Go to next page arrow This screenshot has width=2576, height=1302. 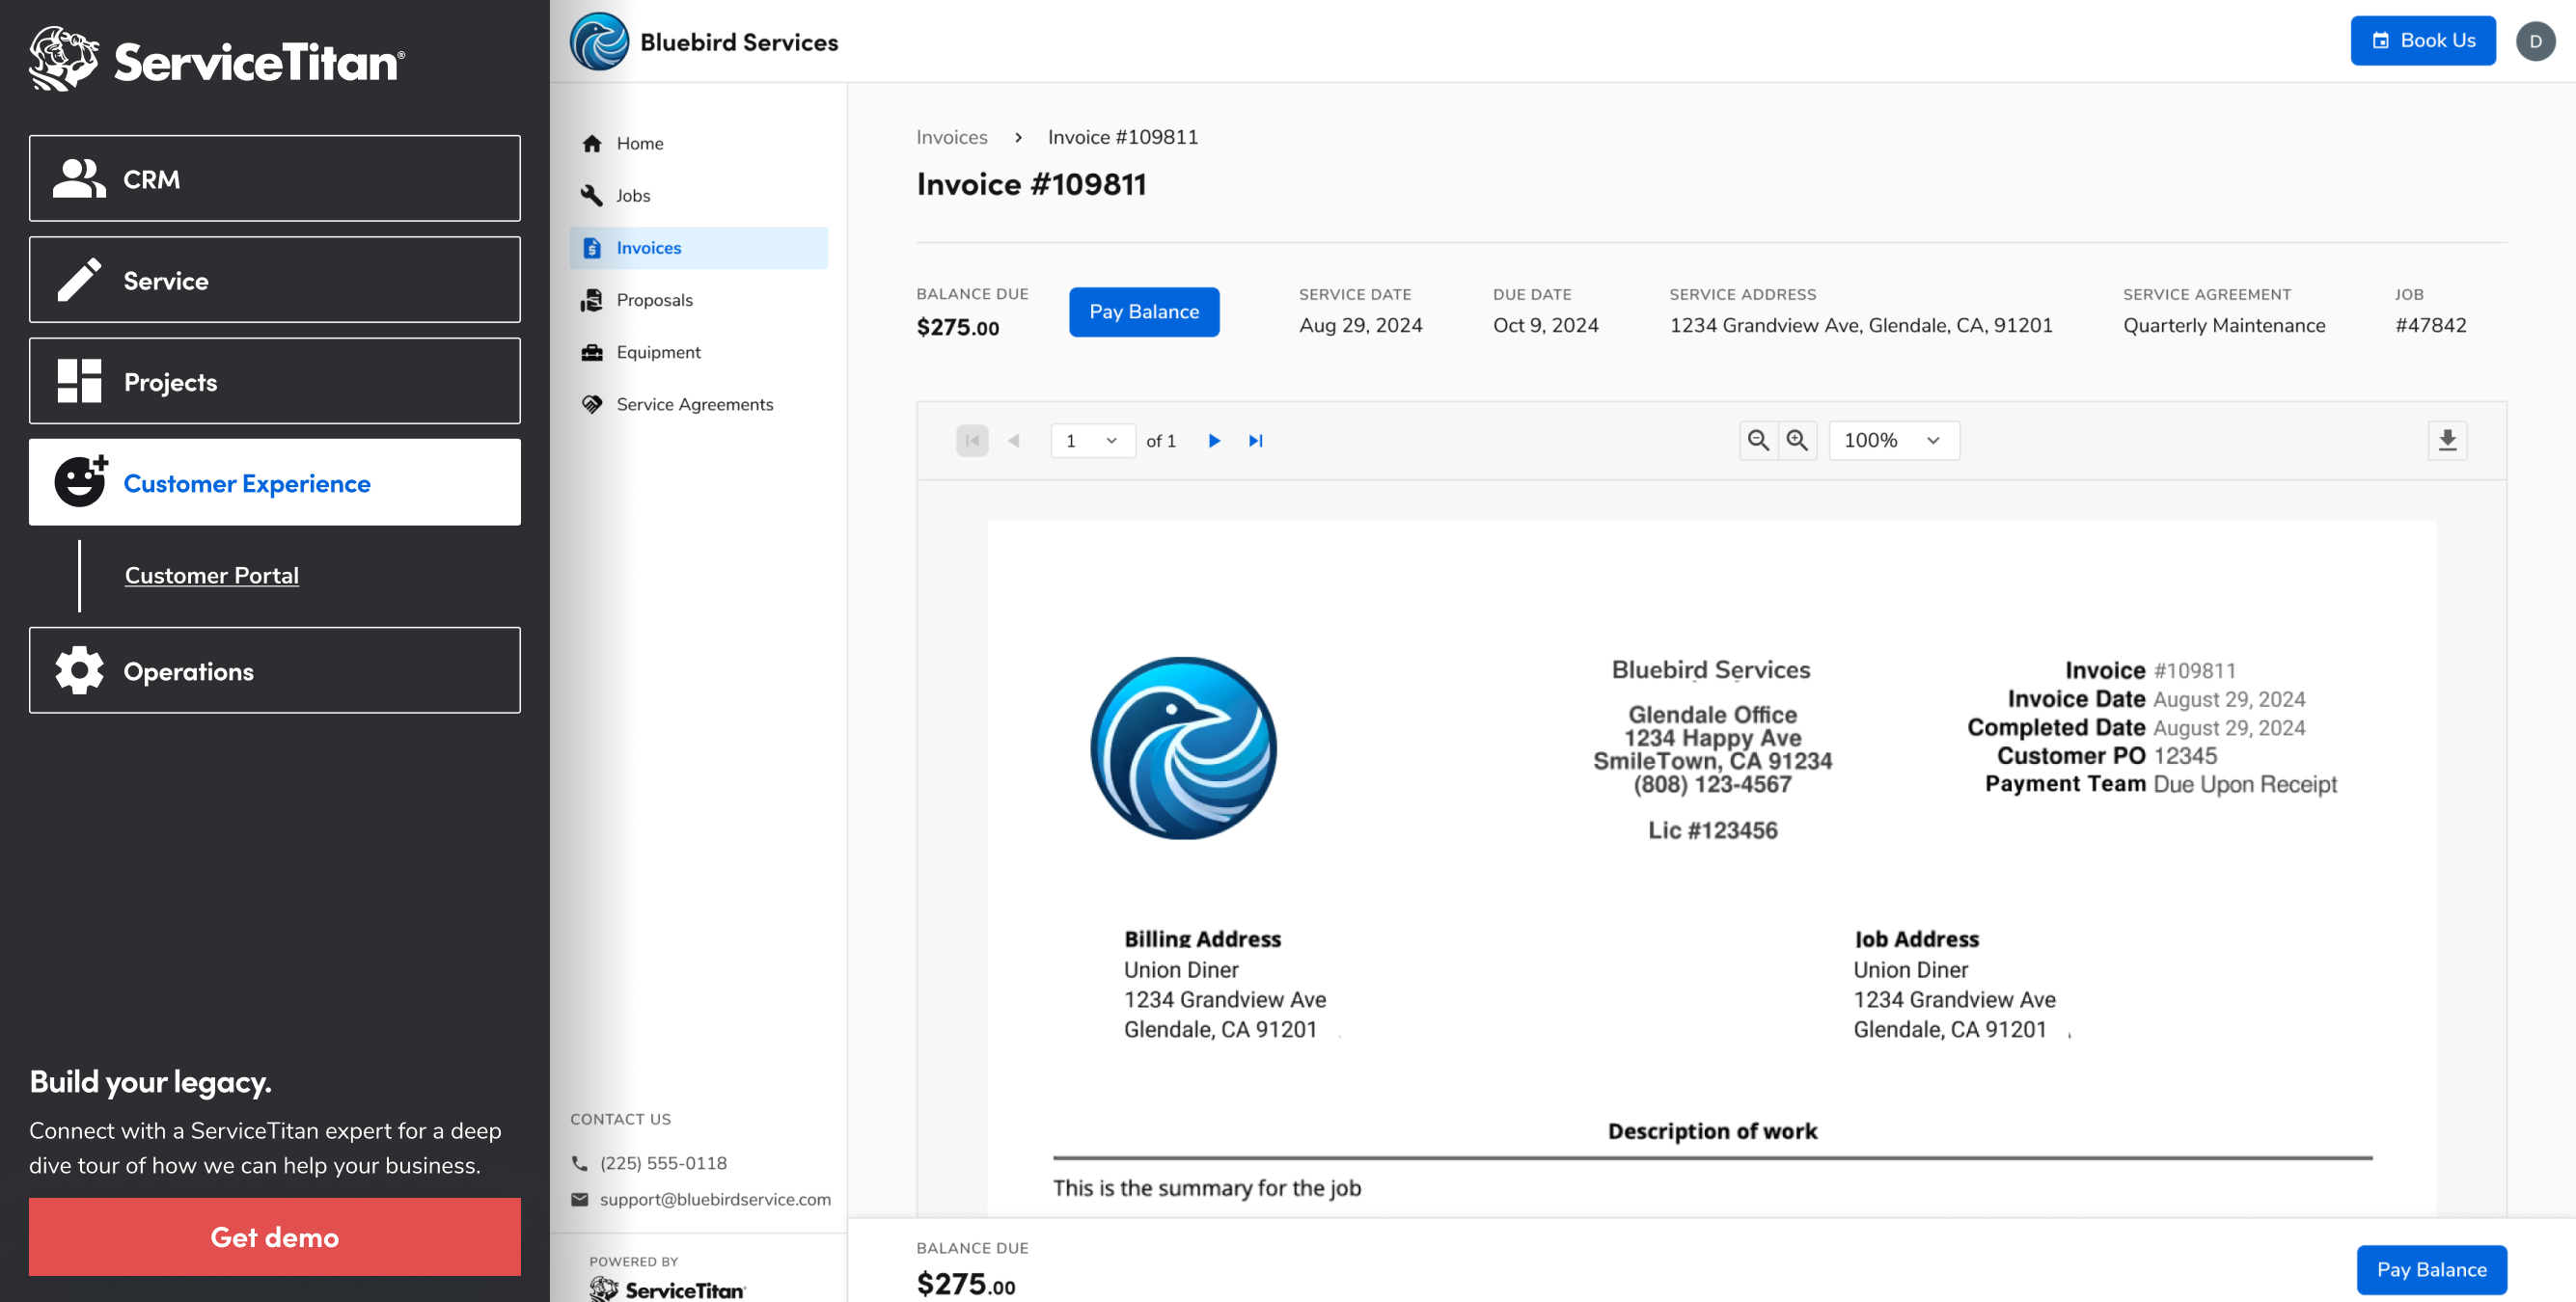tap(1213, 440)
